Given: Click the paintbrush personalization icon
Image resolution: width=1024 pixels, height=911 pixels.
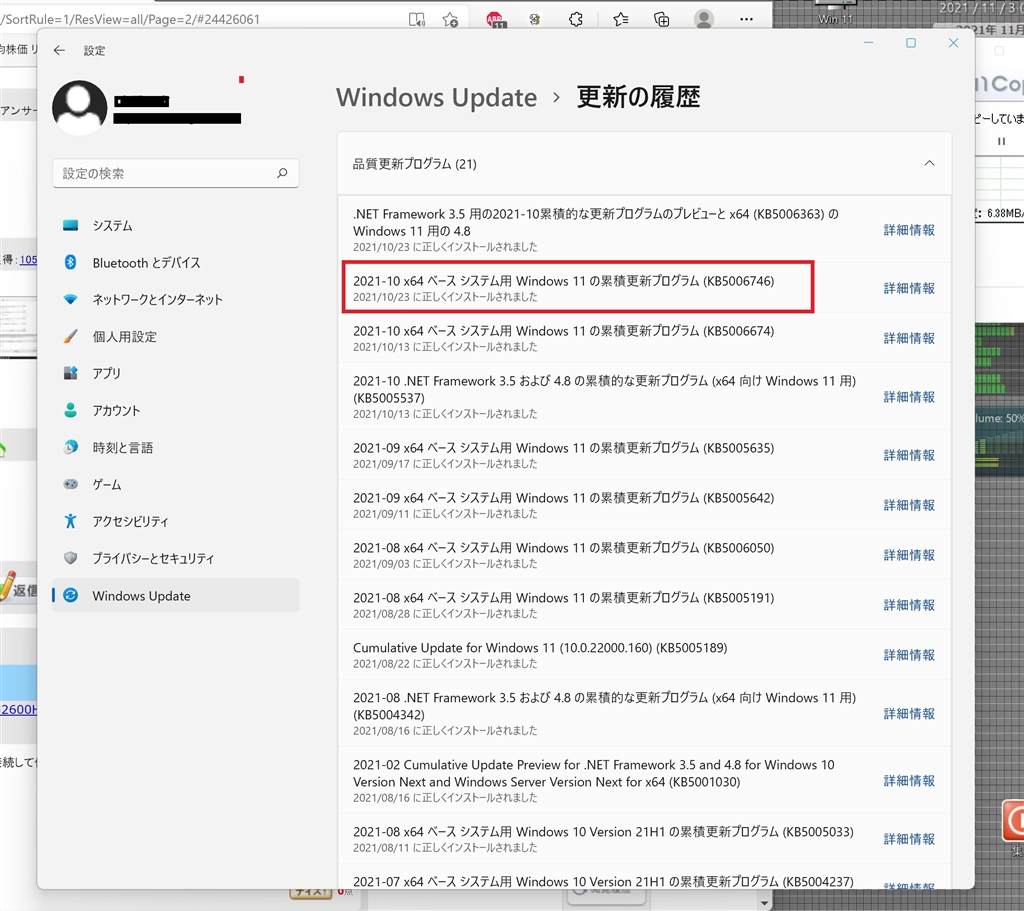Looking at the screenshot, I should (71, 336).
